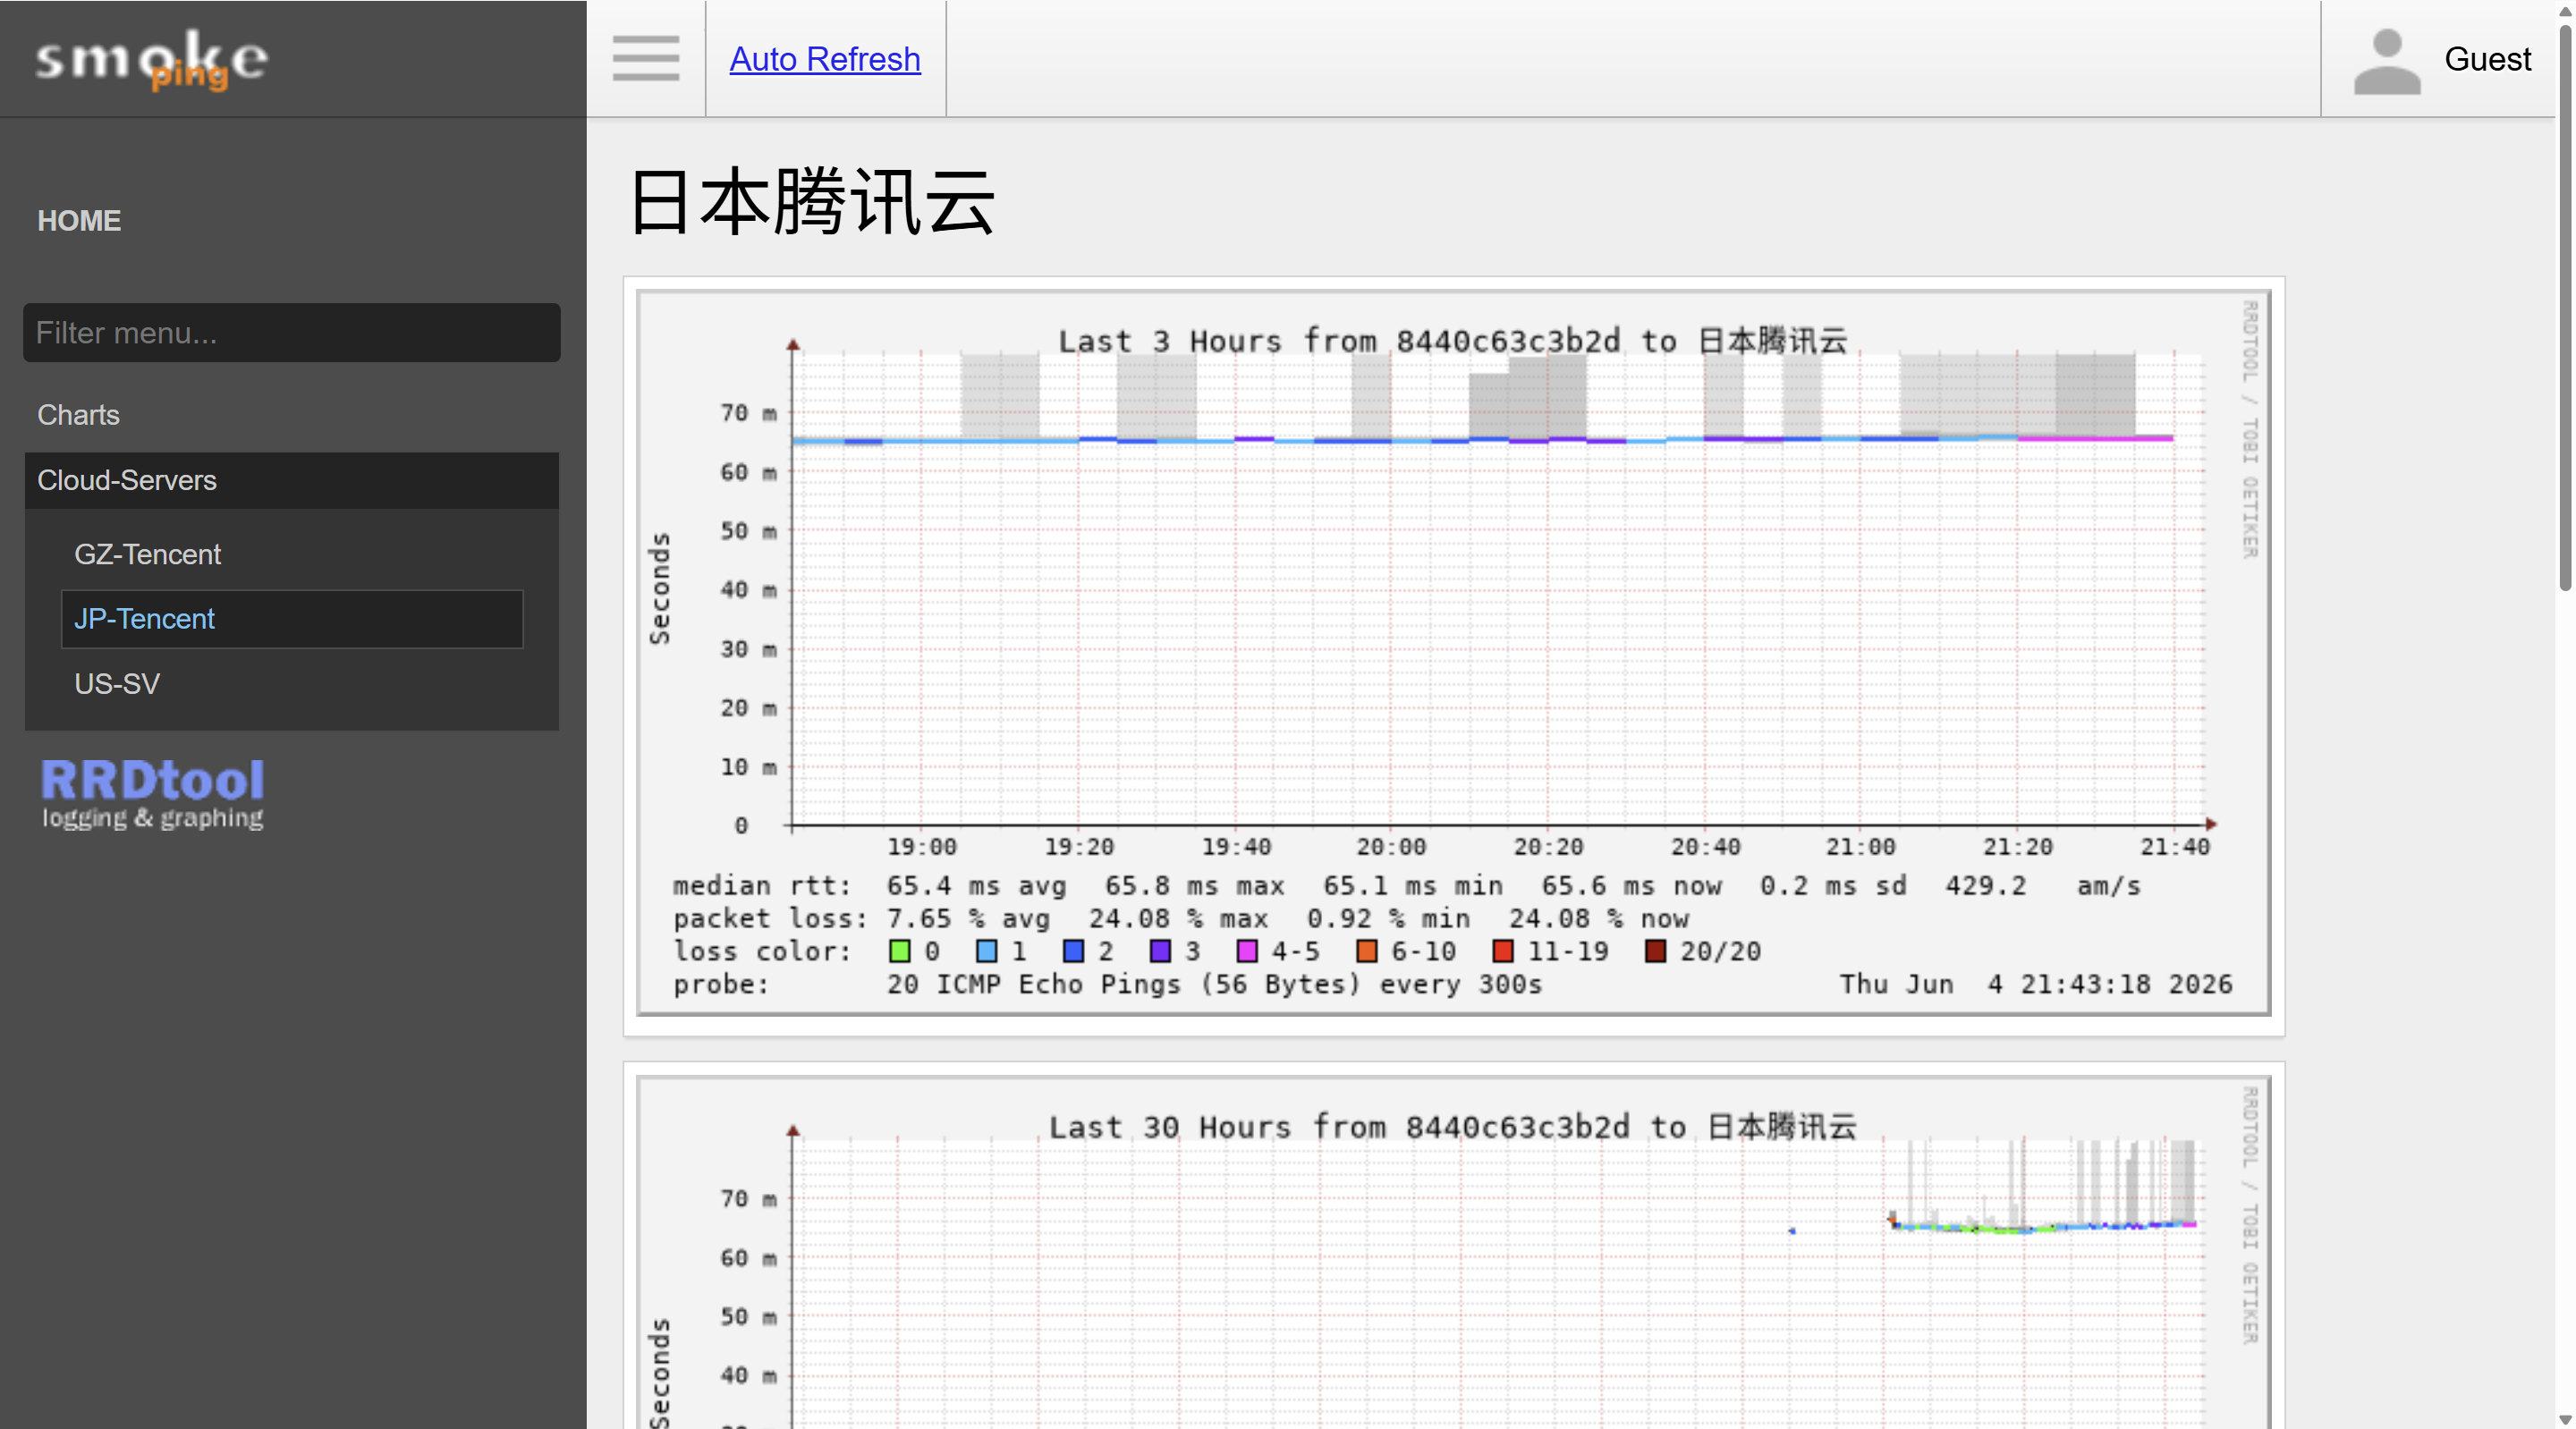Image resolution: width=2576 pixels, height=1429 pixels.
Task: Click the purple loss color 3 swatch
Action: [x=1160, y=951]
